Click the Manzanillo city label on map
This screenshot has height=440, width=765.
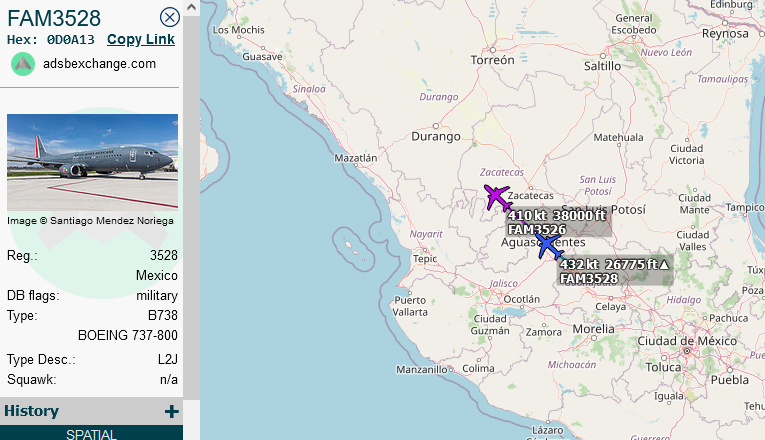point(422,370)
